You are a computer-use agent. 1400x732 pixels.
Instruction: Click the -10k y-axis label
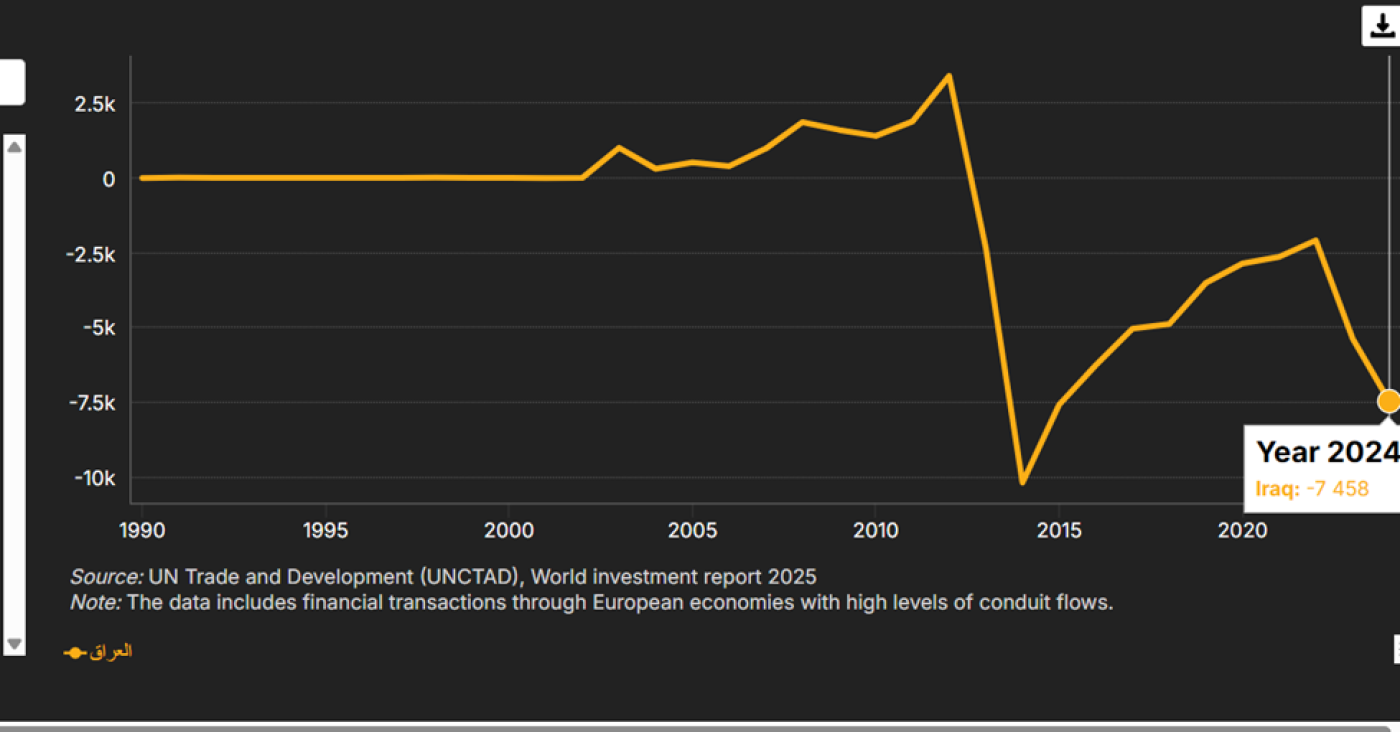click(x=94, y=478)
